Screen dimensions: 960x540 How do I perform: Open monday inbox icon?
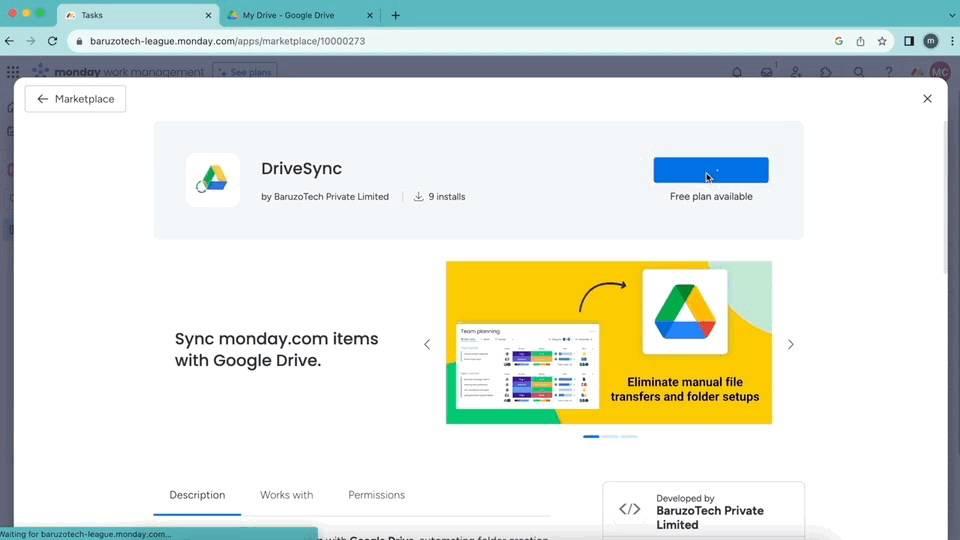pyautogui.click(x=767, y=72)
